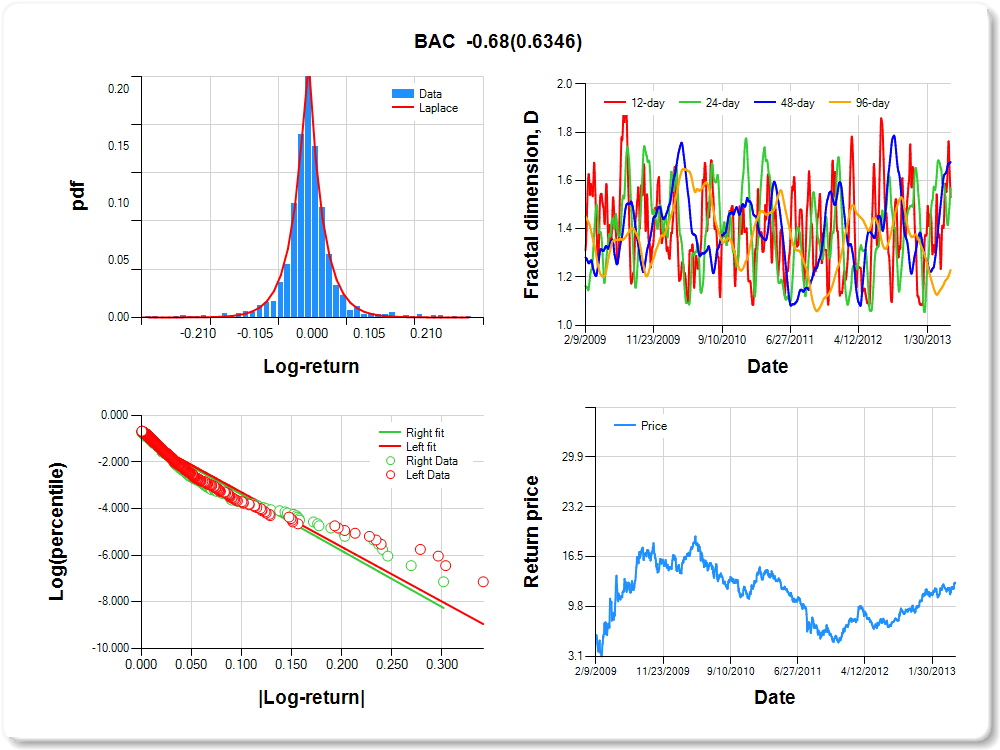
Task: Click the pdf axis title
Action: tap(78, 196)
